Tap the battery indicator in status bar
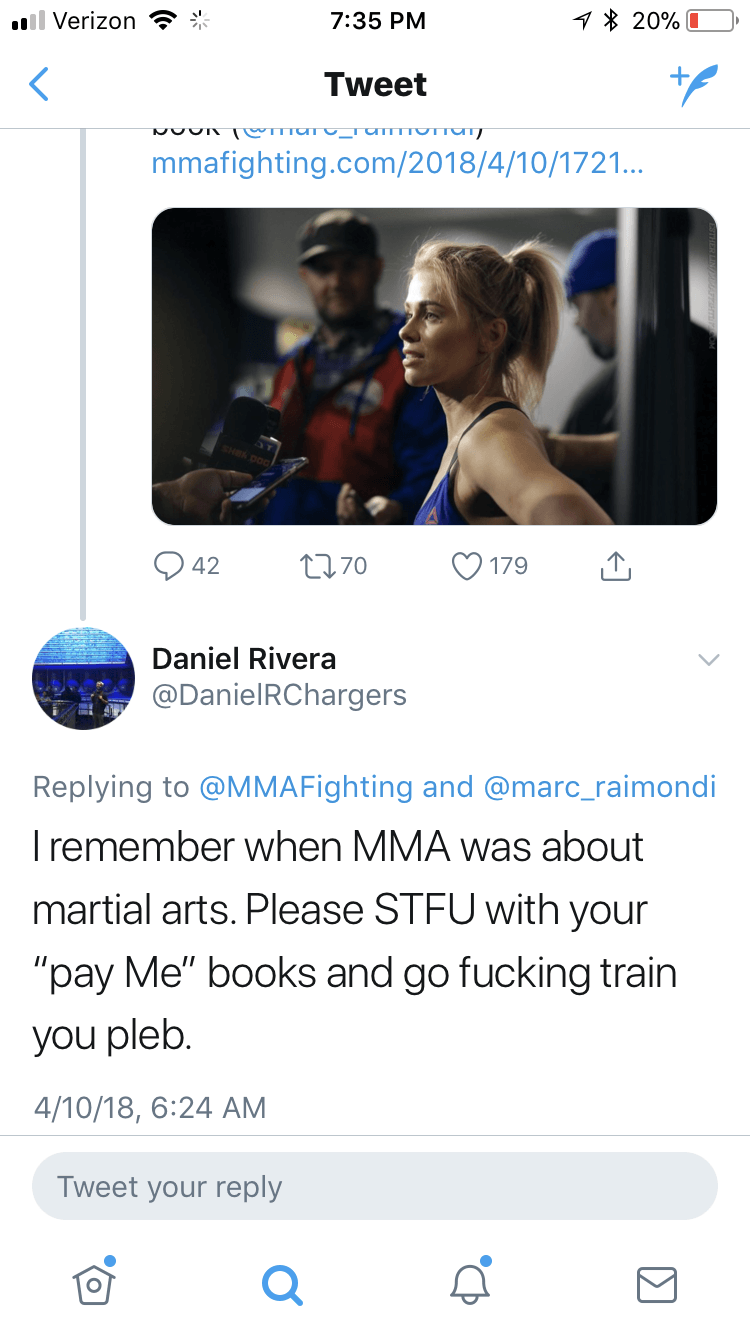 click(705, 20)
